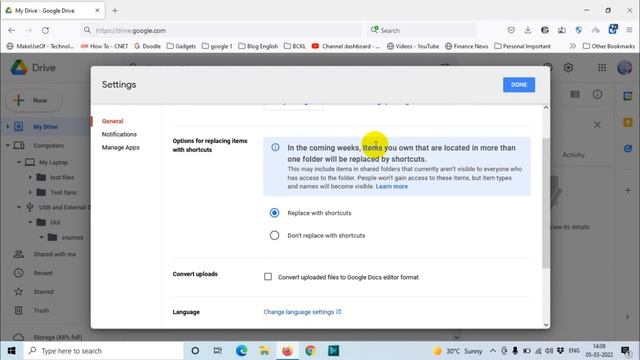Open Starred in Drive sidebar
Screen dimensions: 640x360
[x=43, y=291]
